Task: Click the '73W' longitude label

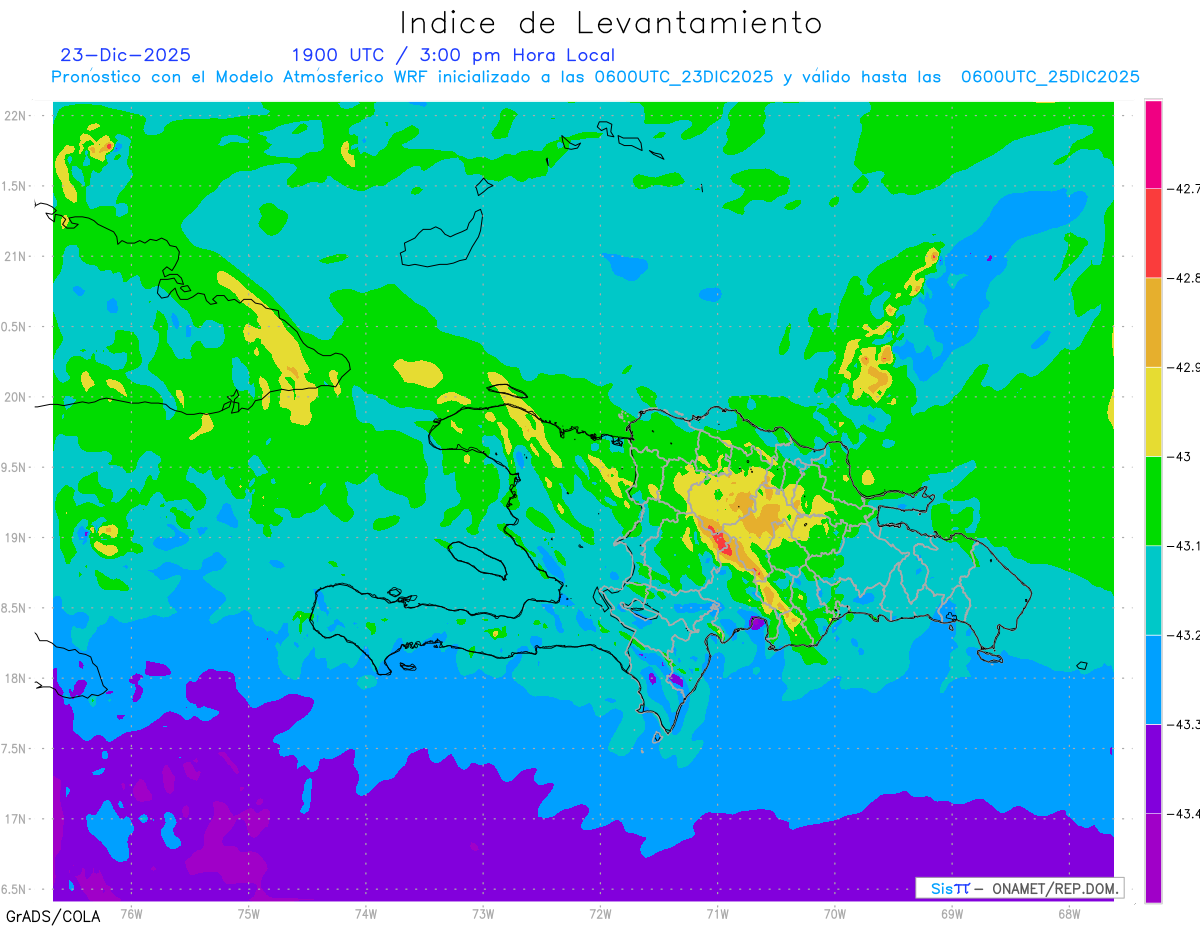Action: (483, 913)
